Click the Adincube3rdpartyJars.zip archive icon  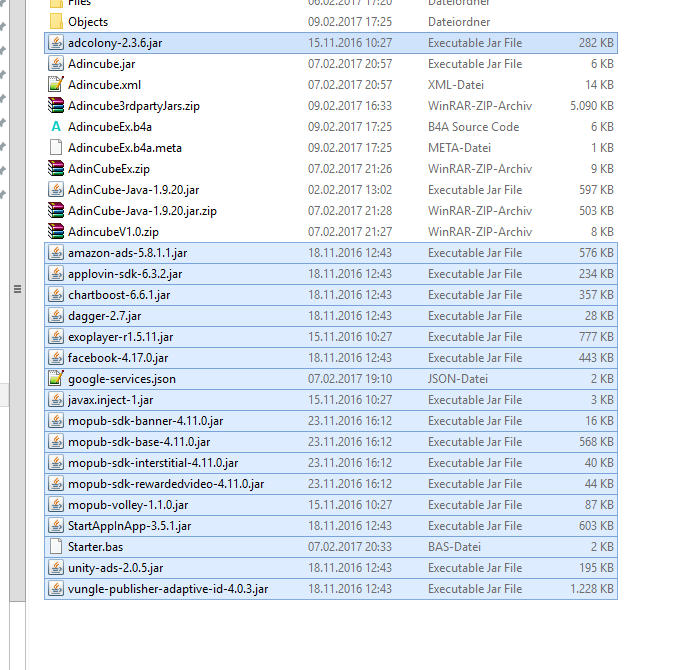(x=56, y=106)
